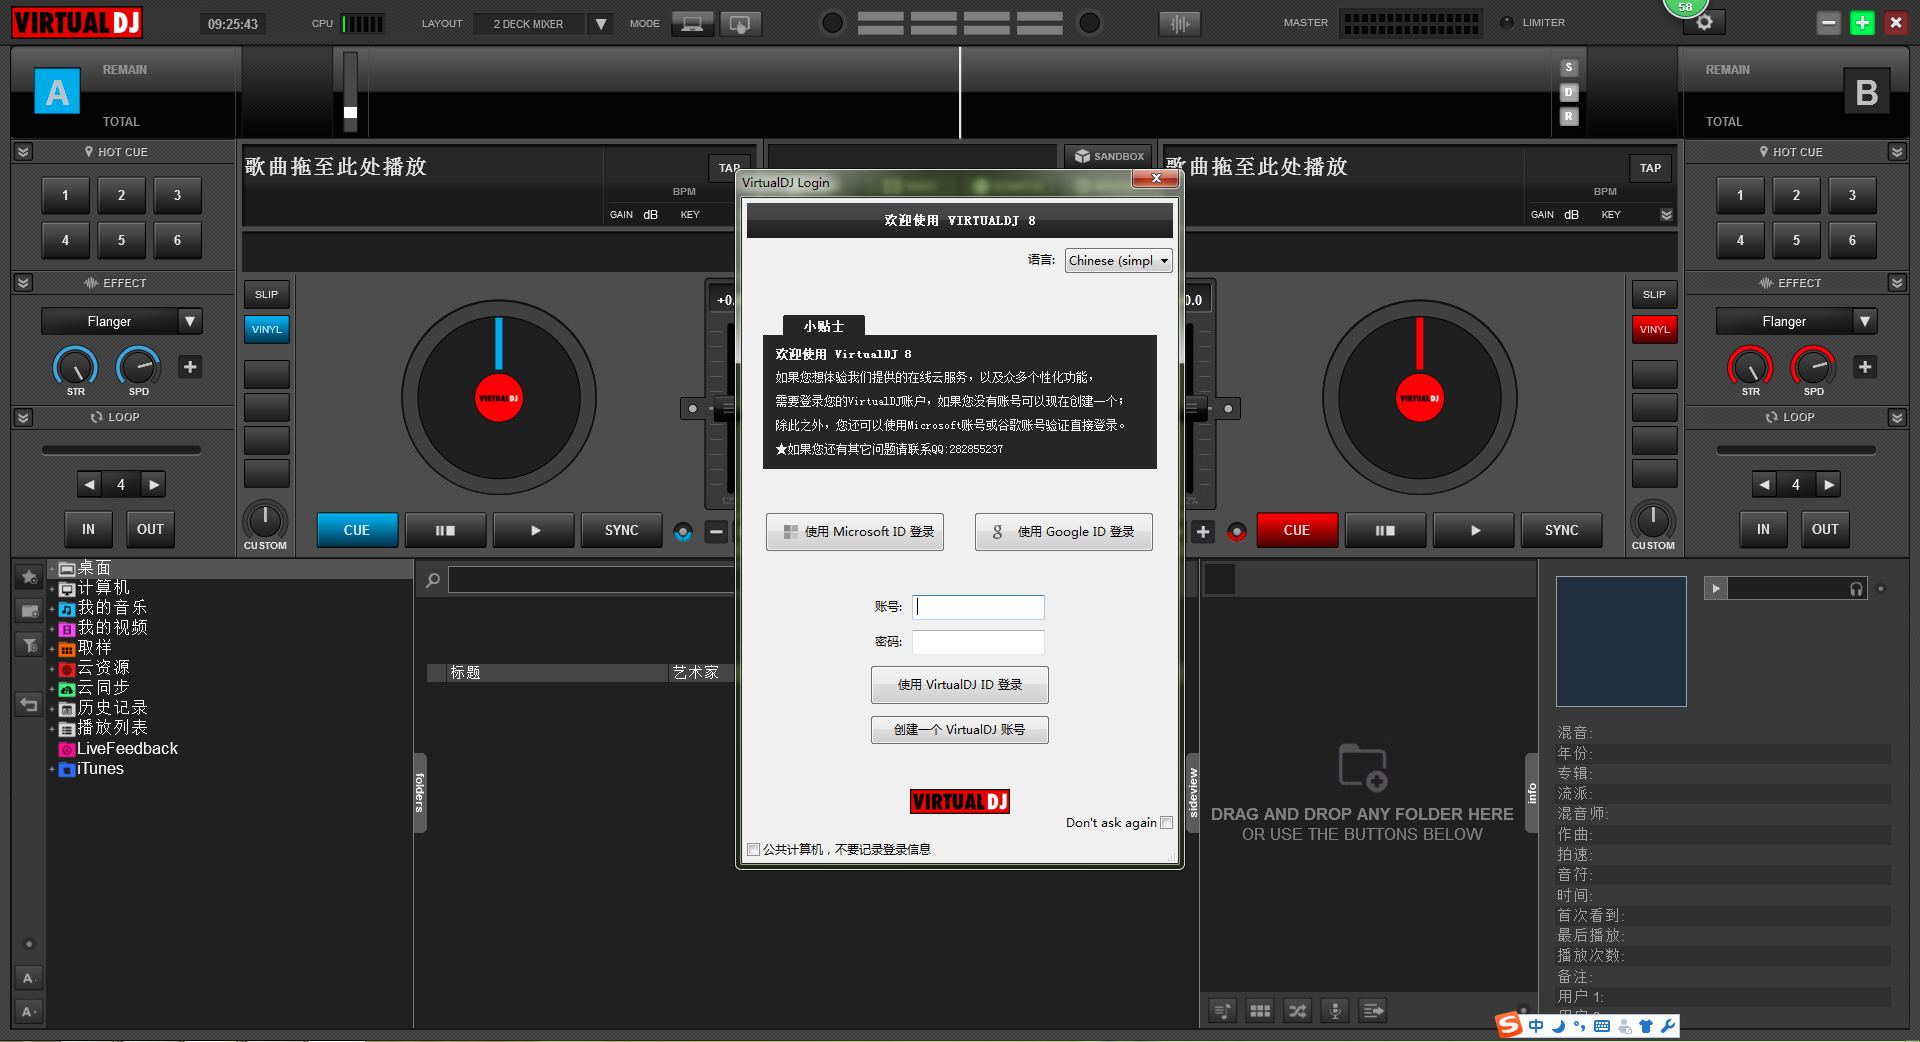Click 使用 VirtualDJ ID 登录 button

coord(960,685)
